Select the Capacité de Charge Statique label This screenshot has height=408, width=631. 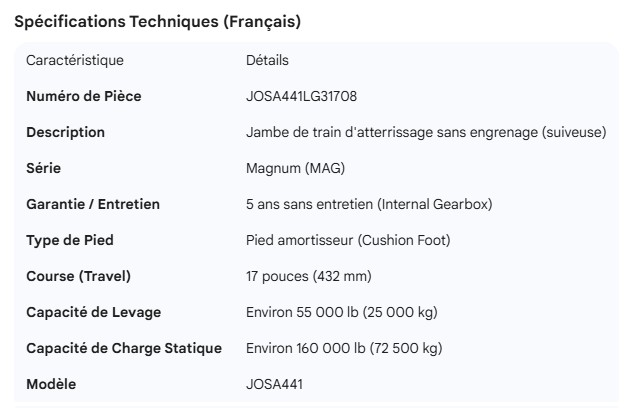click(x=124, y=348)
